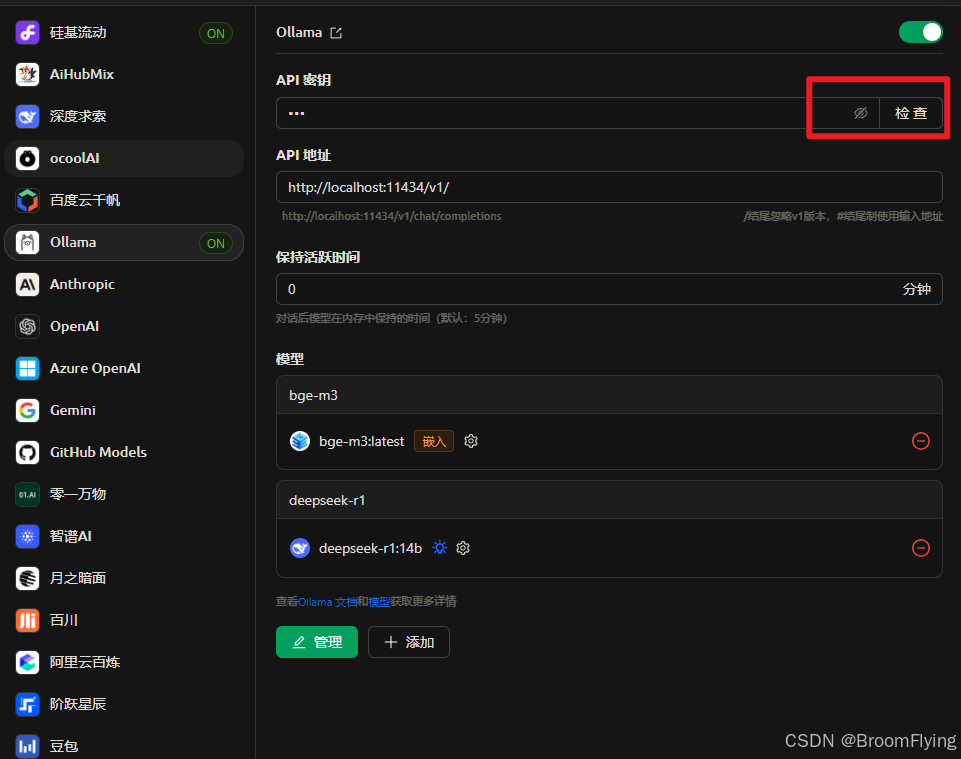Click the AiHubMix provider icon
The image size is (961, 759).
click(28, 74)
